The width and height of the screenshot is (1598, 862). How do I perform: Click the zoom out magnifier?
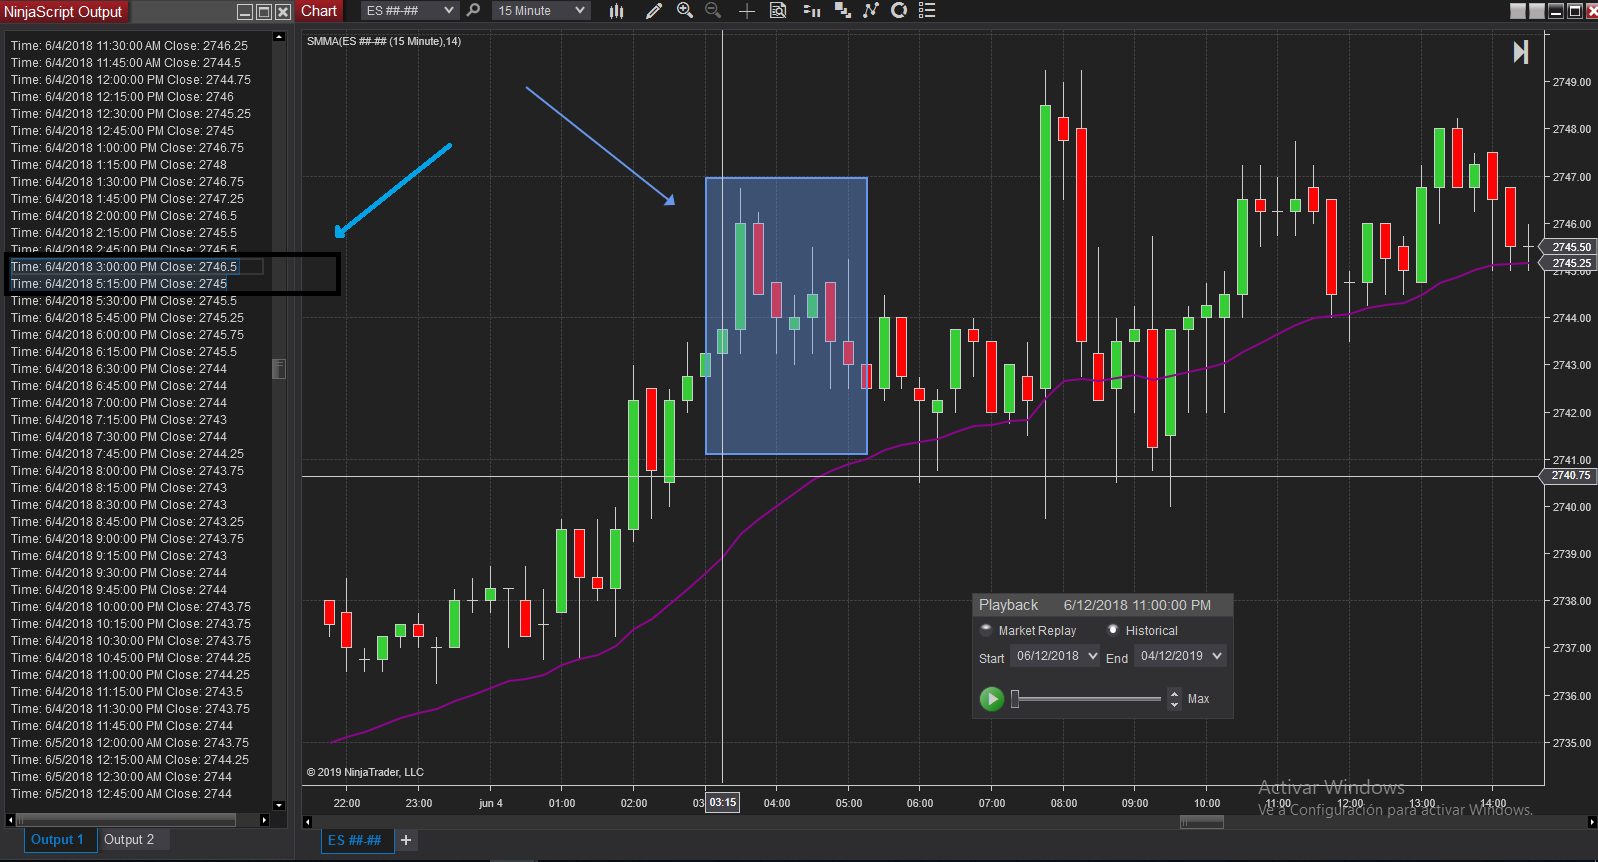click(713, 10)
